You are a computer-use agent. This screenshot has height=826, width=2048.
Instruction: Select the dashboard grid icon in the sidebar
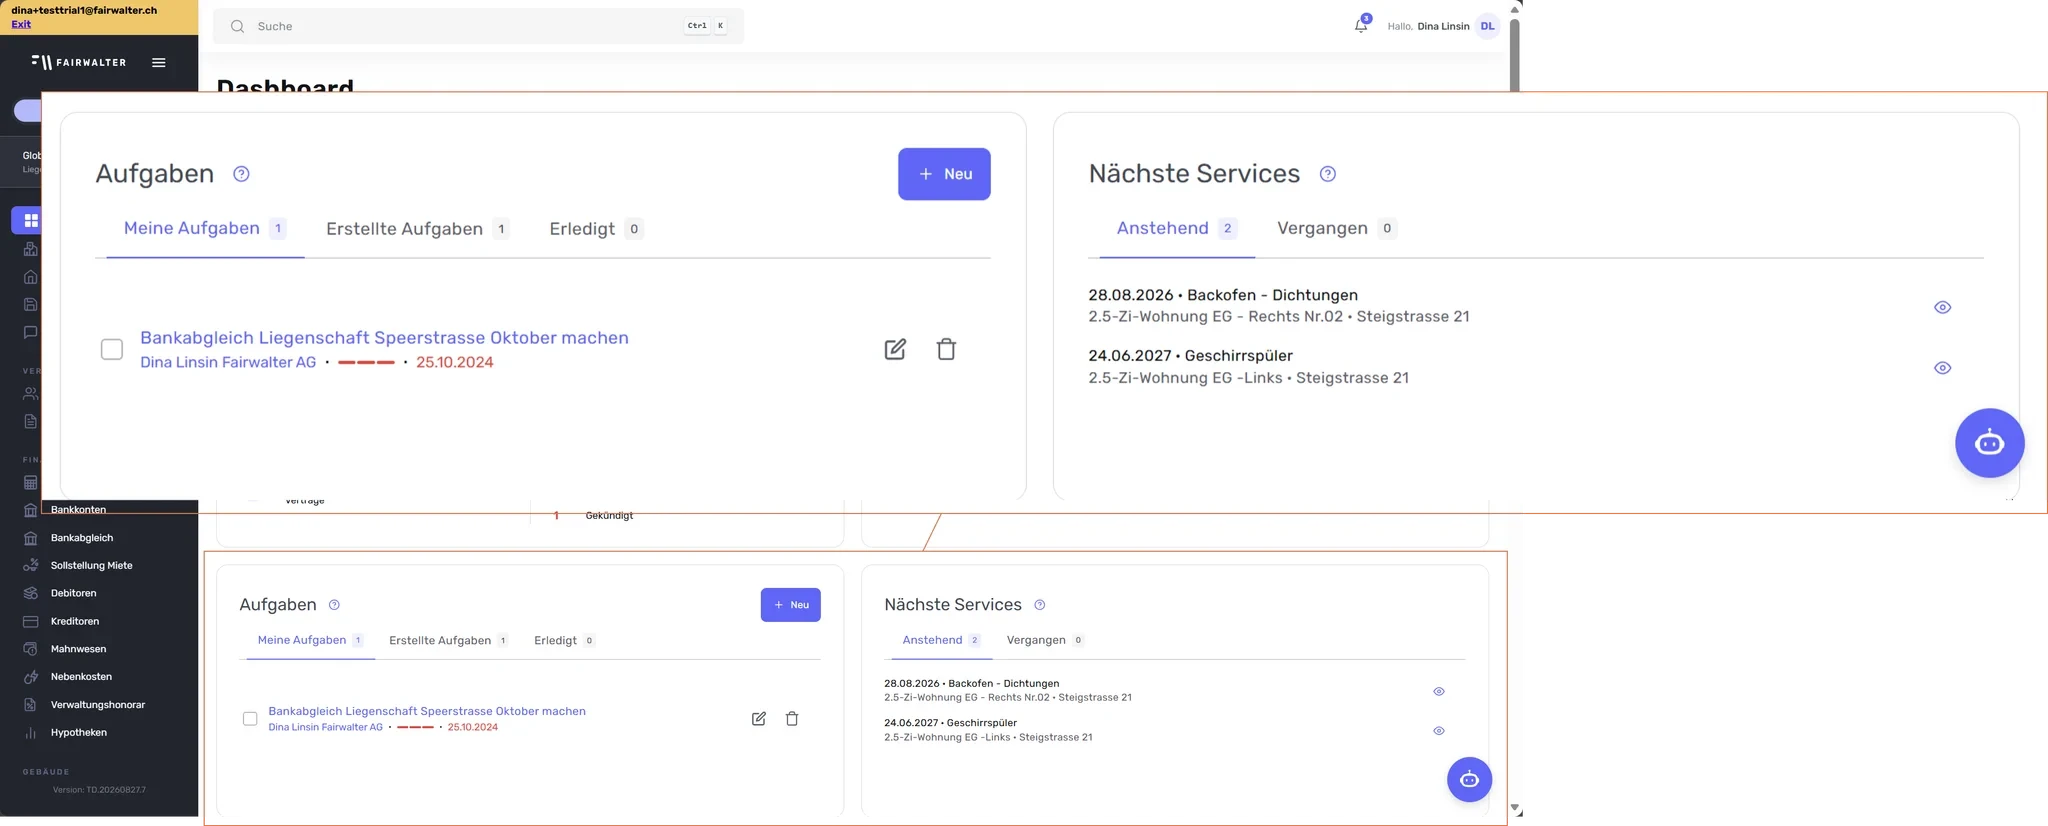31,220
